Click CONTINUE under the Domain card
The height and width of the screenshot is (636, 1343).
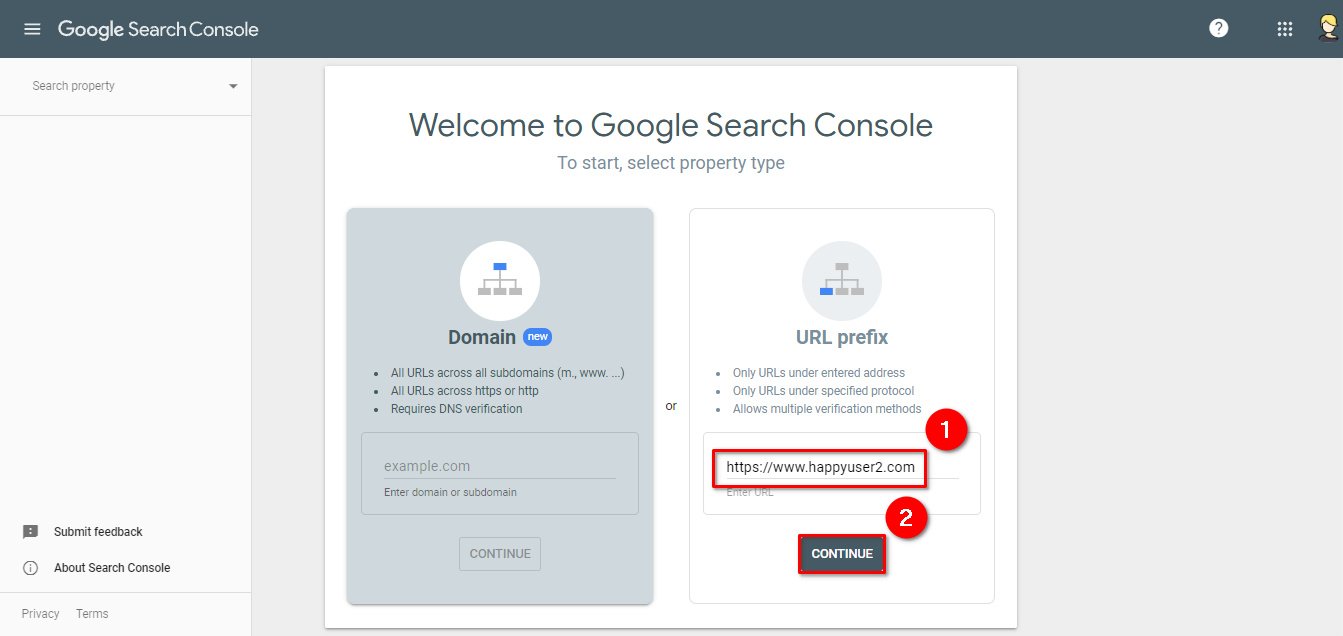coord(500,554)
